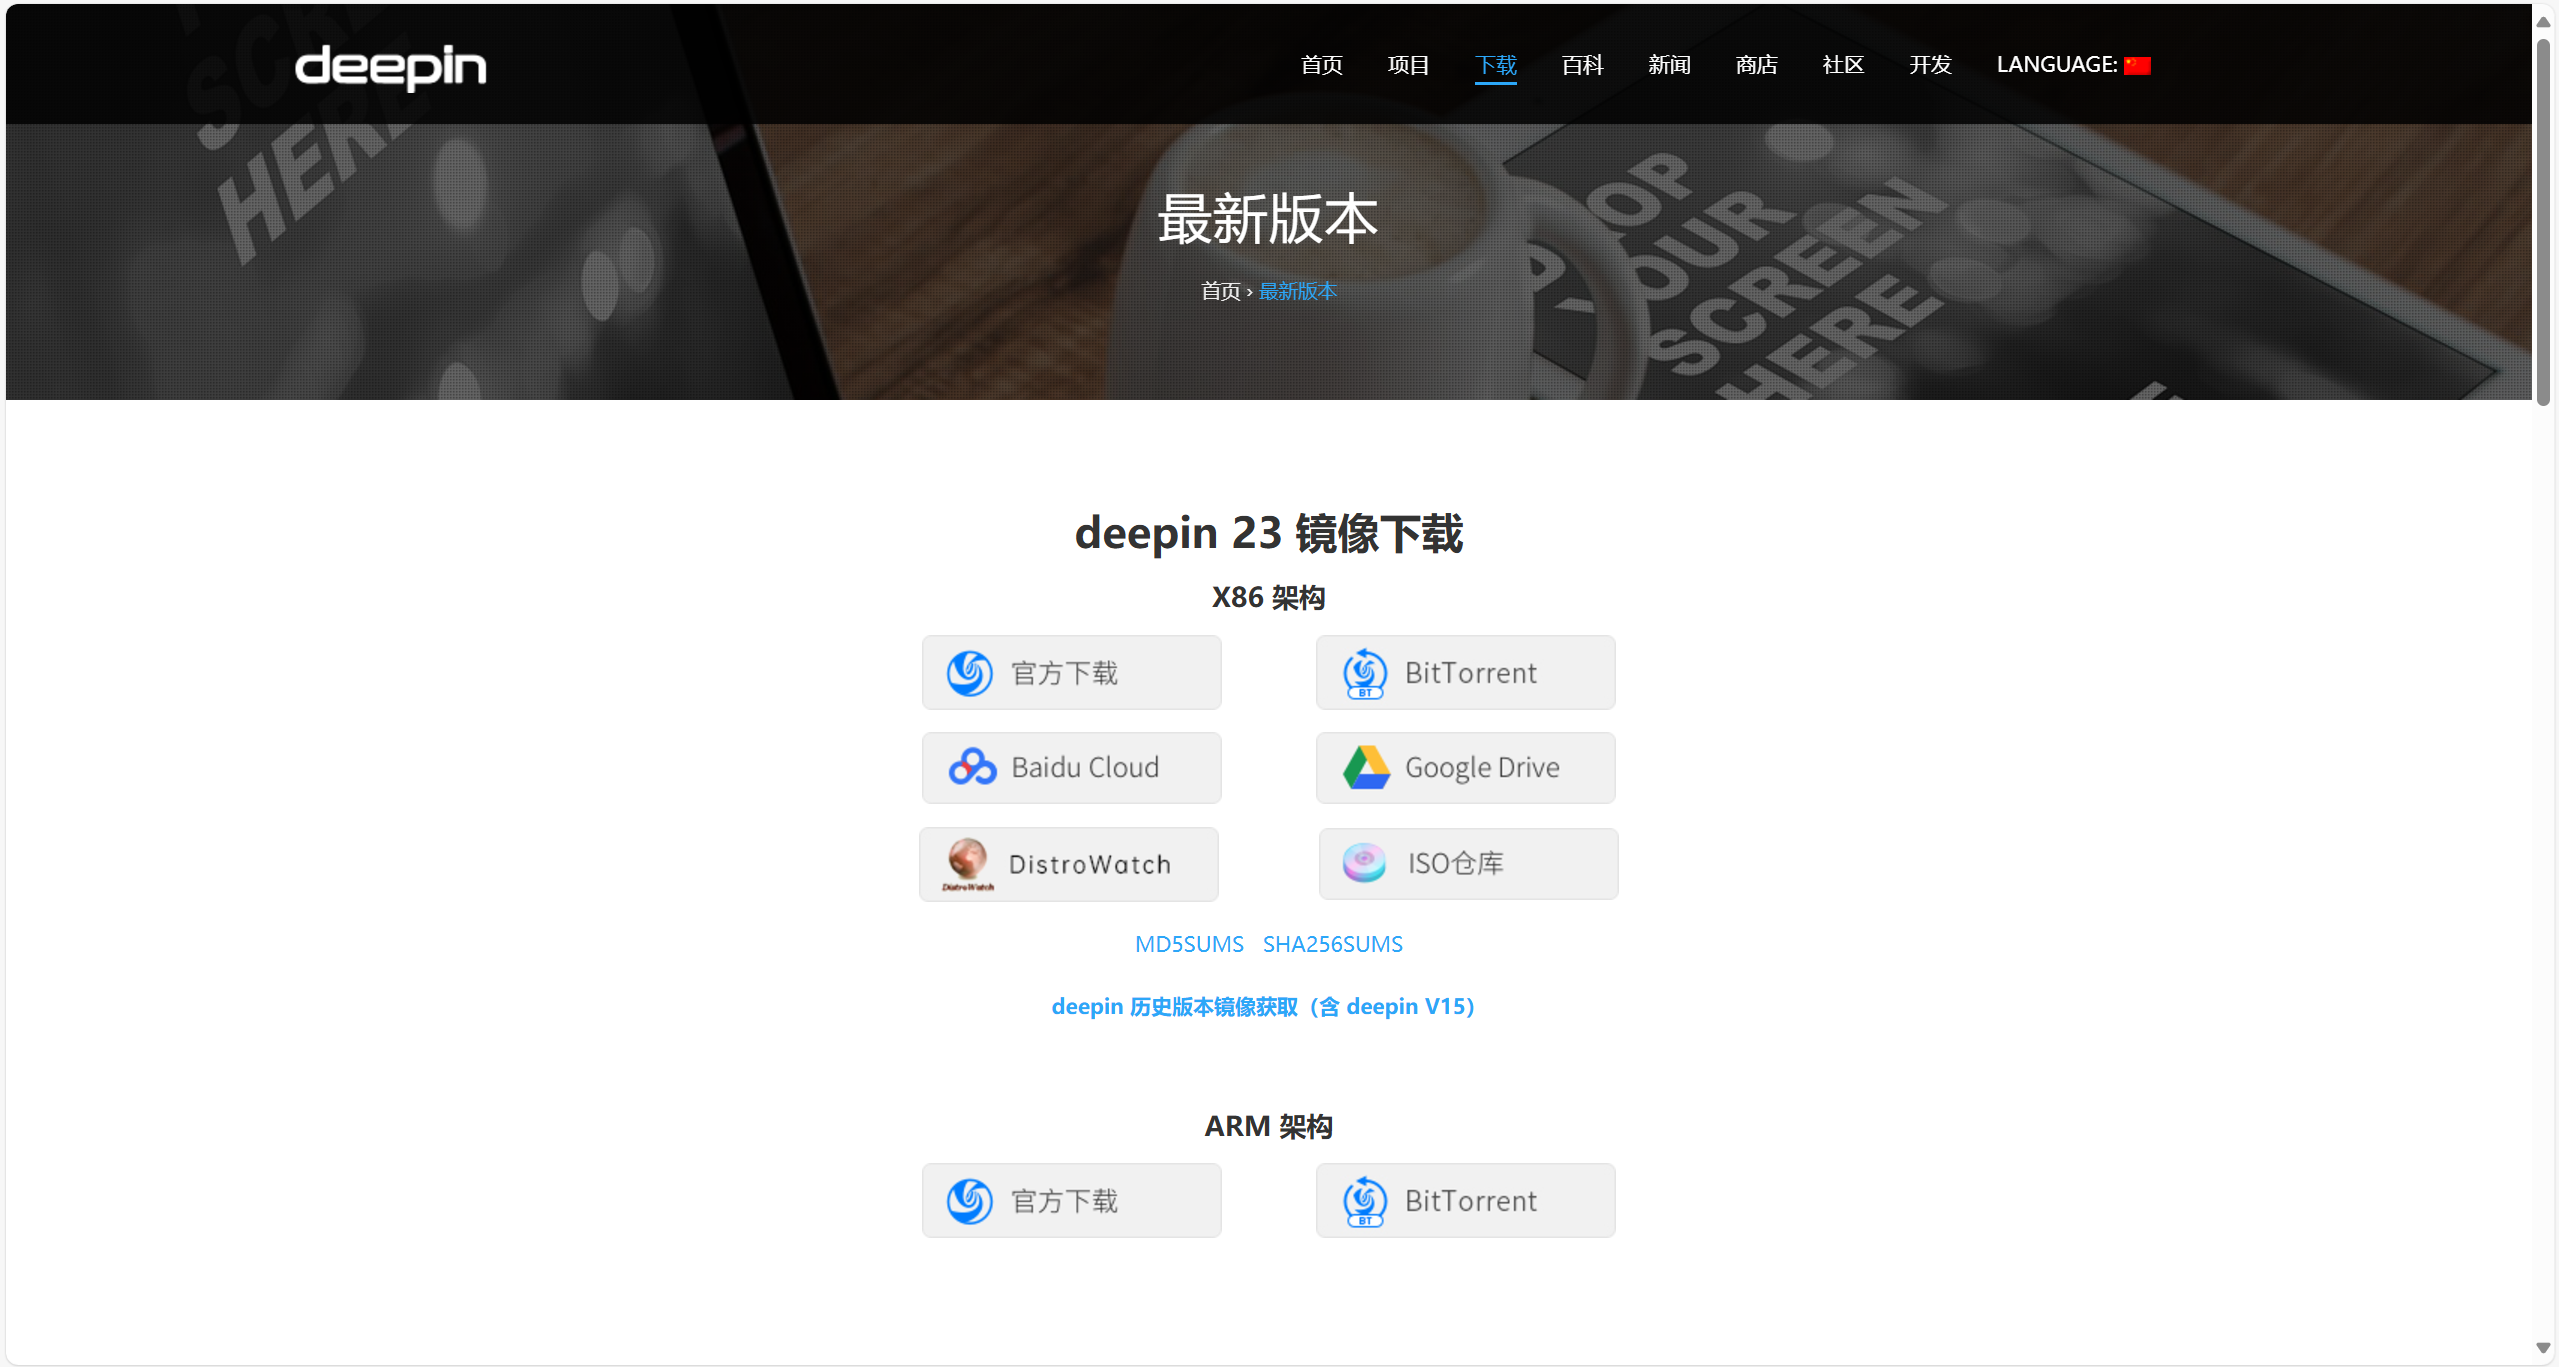
Task: Click the 'deepin 23 镜像下载' heading
Action: [1269, 533]
